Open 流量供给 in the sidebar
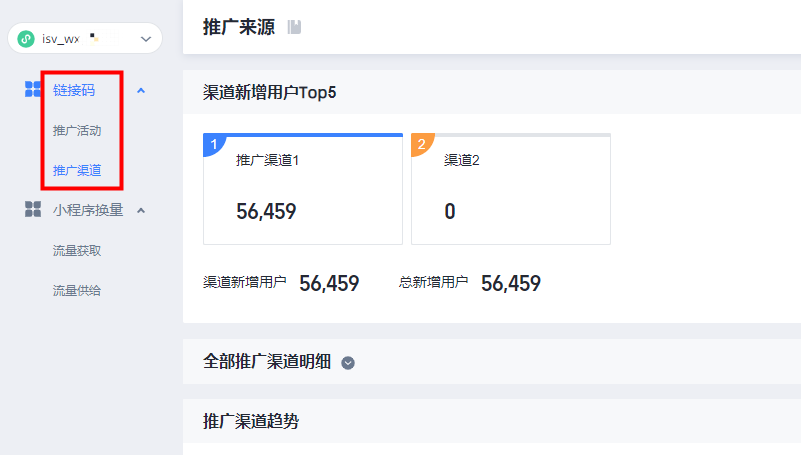The width and height of the screenshot is (801, 455). point(77,290)
